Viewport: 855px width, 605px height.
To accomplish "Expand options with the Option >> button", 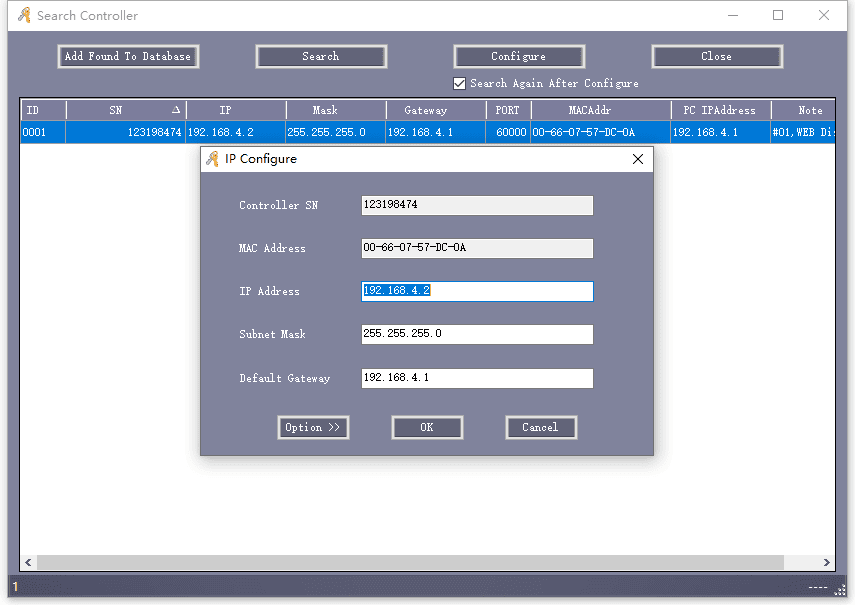I will tap(312, 428).
